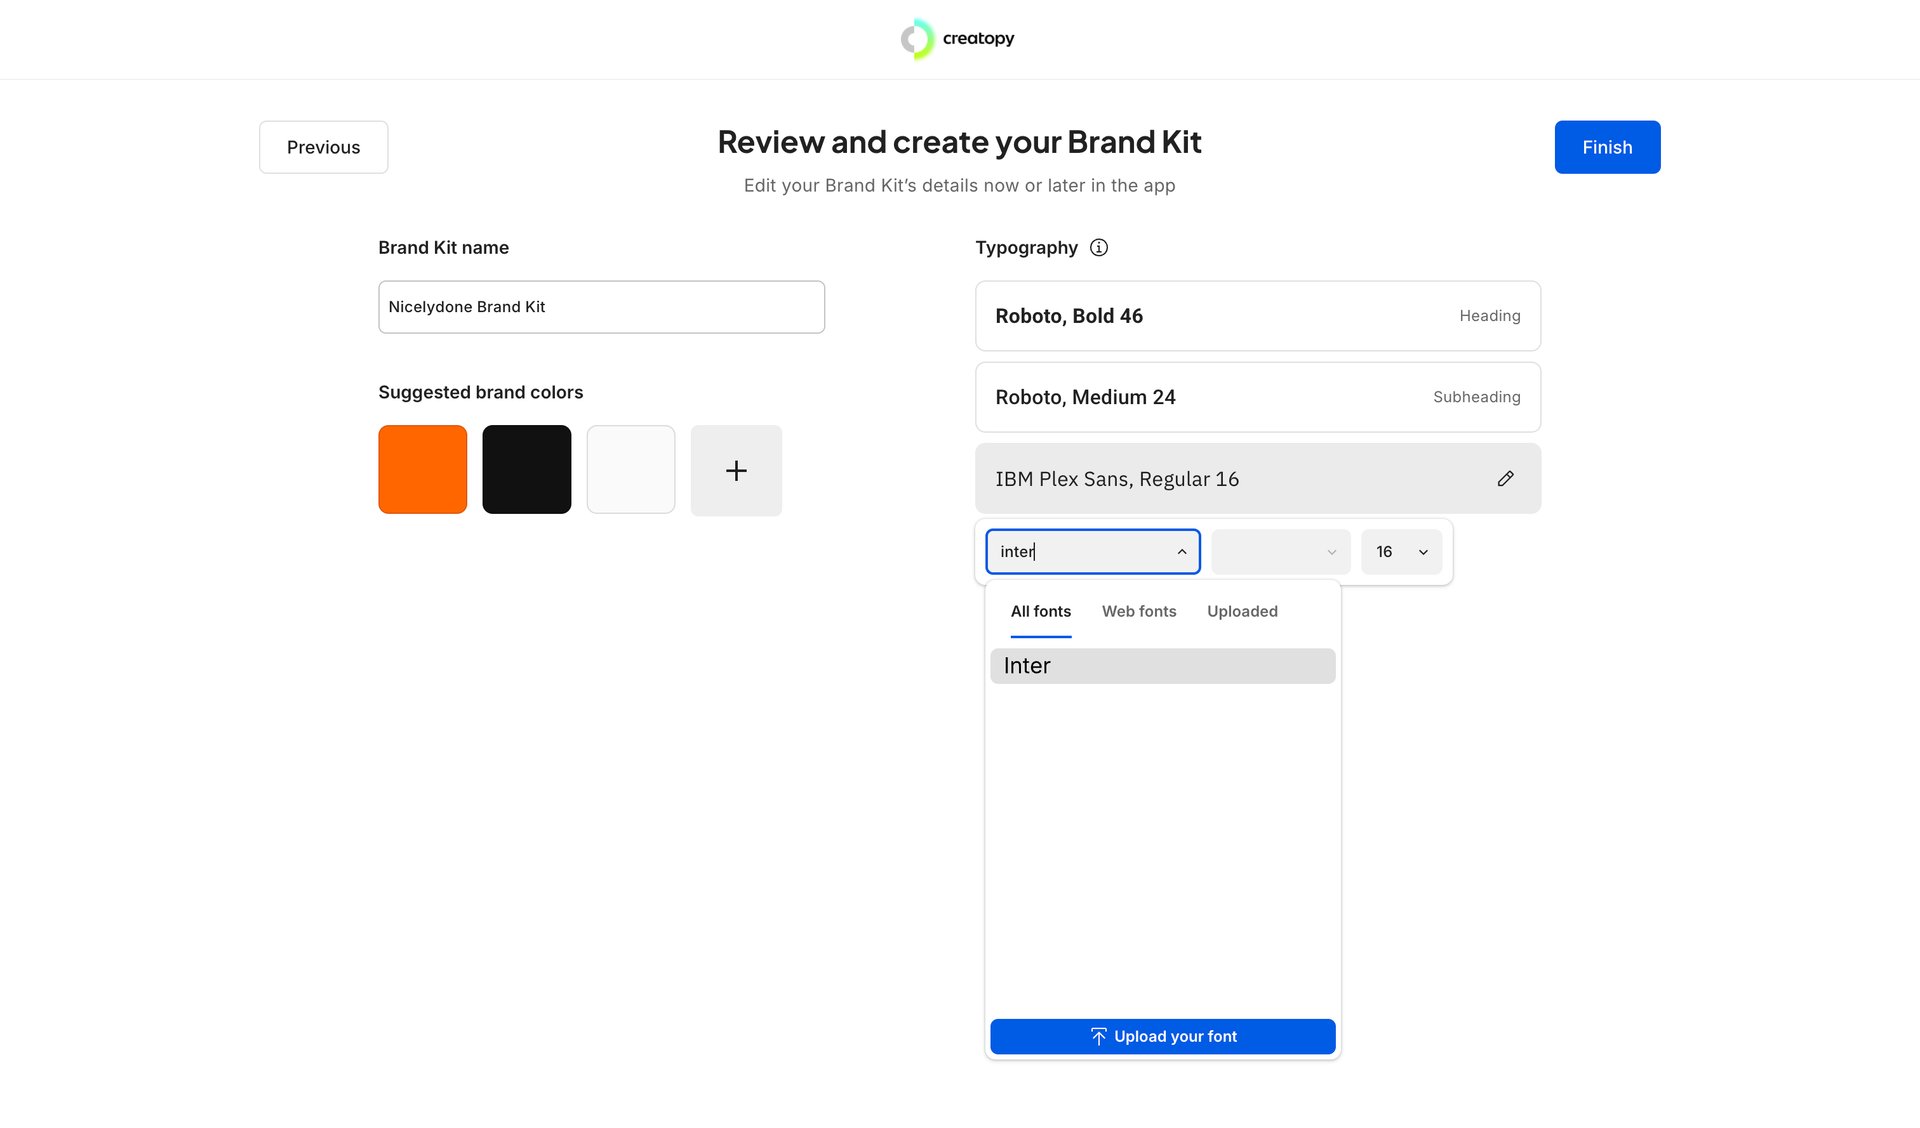Select the Roboto, Bold 46 Heading row

click(x=1257, y=316)
